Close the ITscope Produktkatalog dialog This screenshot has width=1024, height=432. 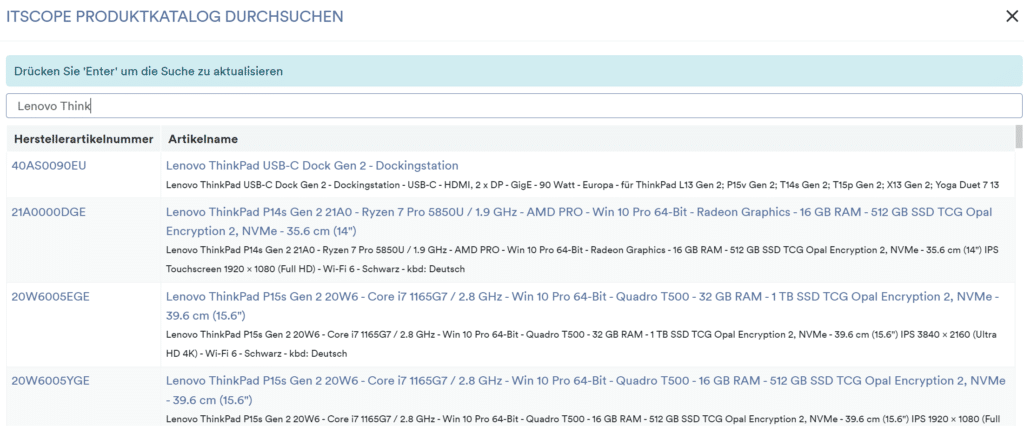[1012, 16]
